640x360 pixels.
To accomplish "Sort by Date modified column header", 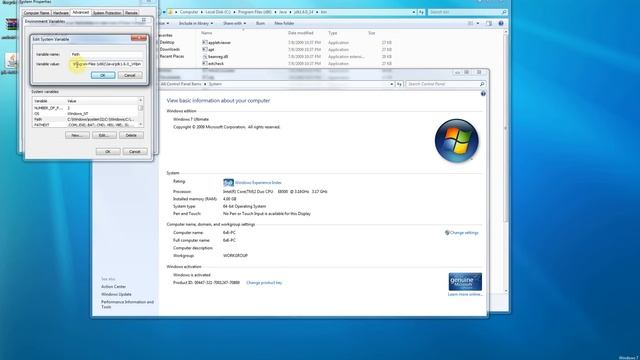I will tap(300, 33).
